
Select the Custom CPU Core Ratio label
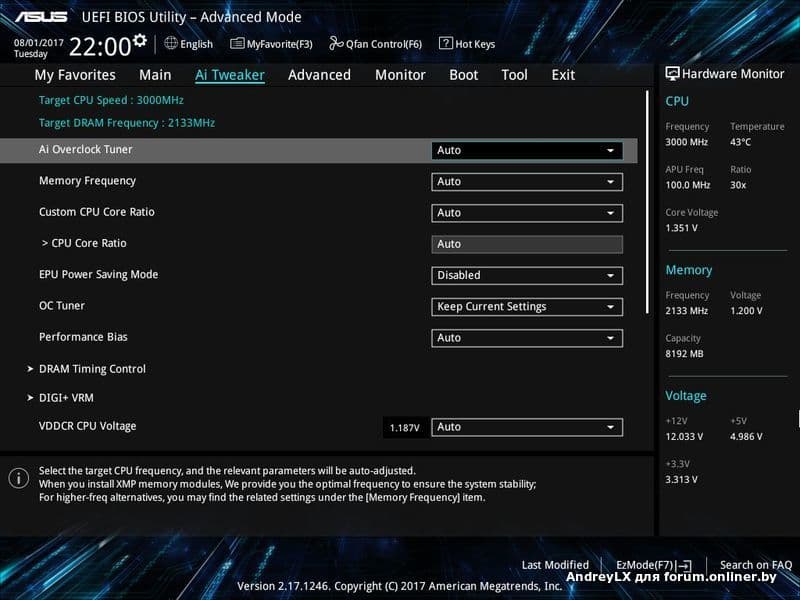[97, 212]
